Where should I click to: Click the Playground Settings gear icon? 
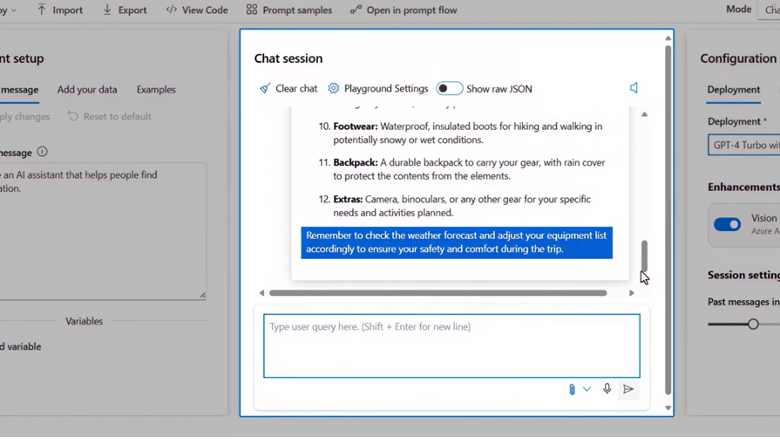click(333, 88)
